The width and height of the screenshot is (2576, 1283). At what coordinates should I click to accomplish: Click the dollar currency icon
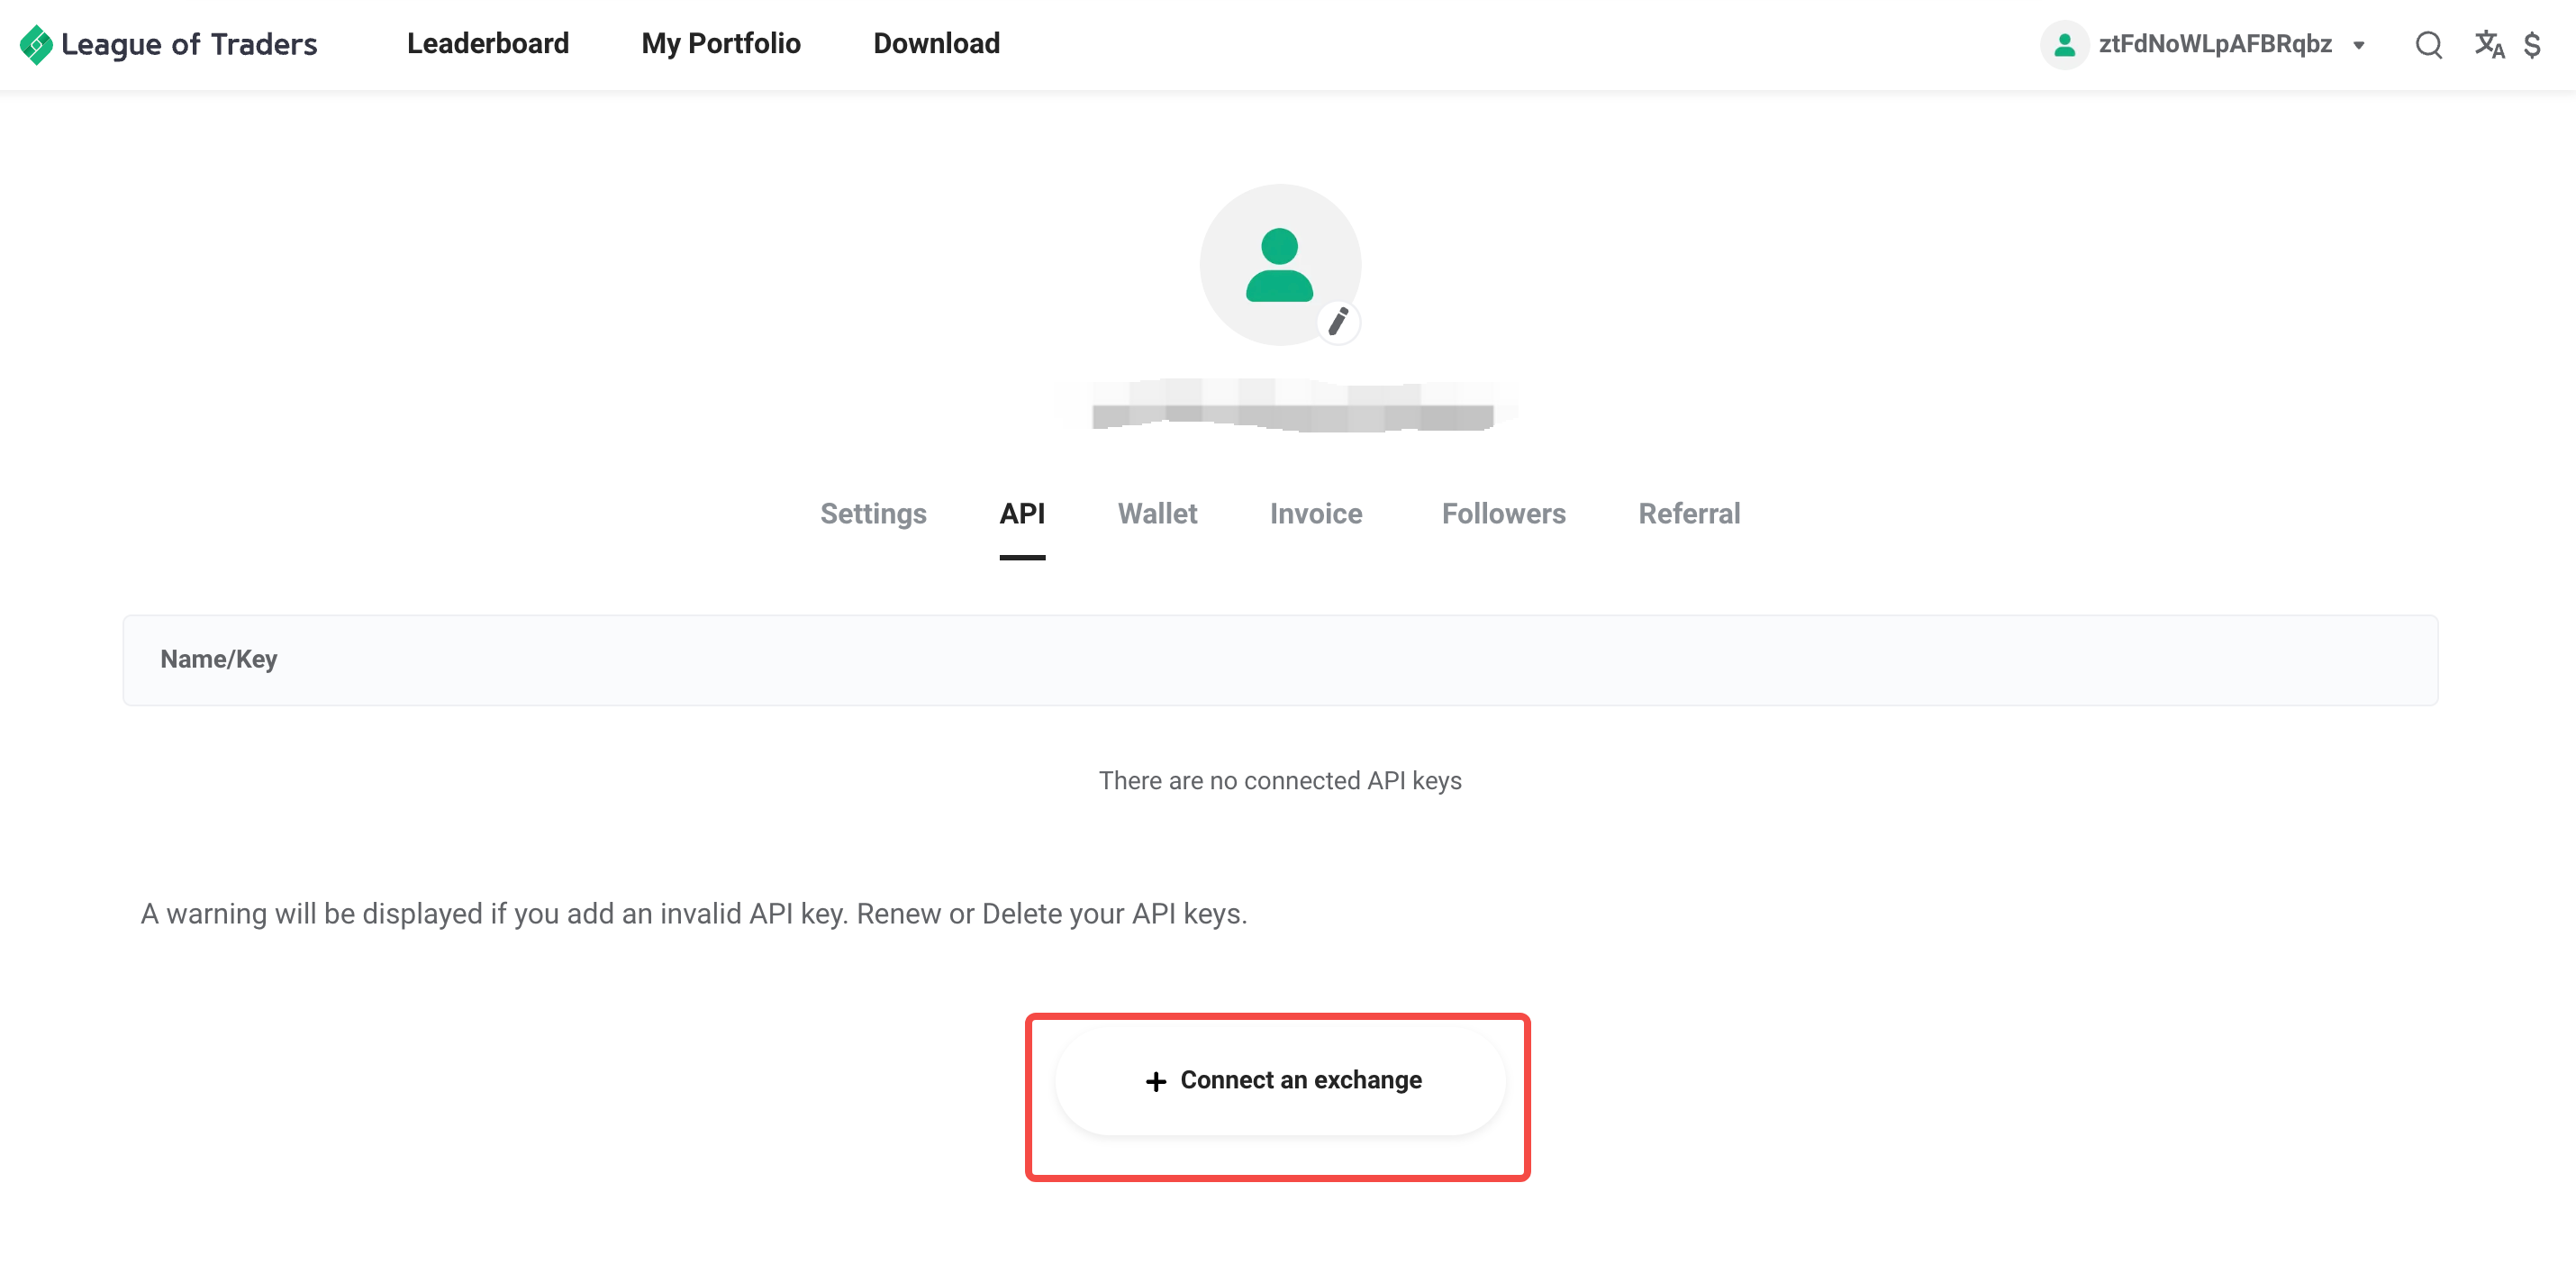click(2532, 45)
